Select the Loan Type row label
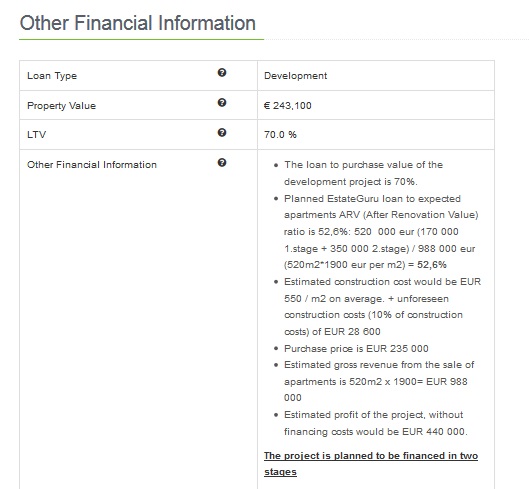Screen dimensions: 529x489 click(52, 76)
